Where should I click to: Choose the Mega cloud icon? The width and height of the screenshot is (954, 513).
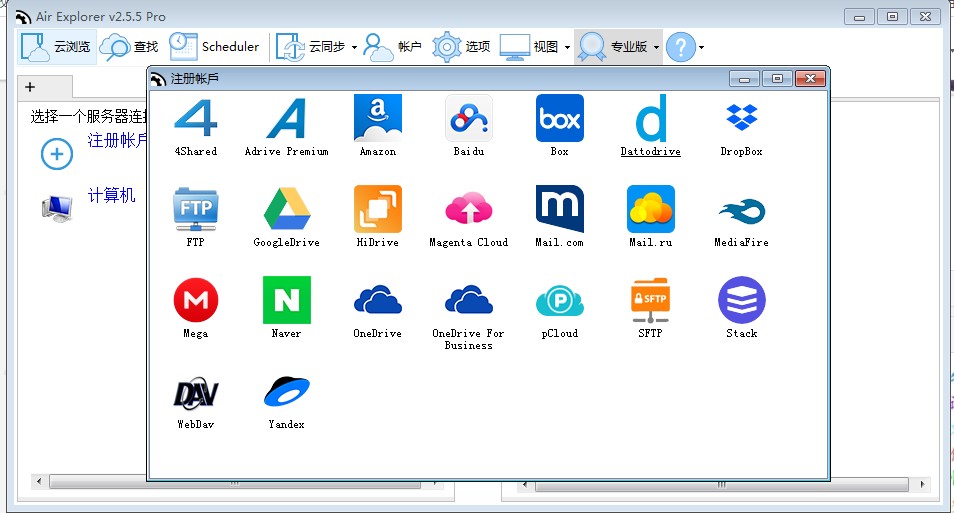(x=195, y=301)
